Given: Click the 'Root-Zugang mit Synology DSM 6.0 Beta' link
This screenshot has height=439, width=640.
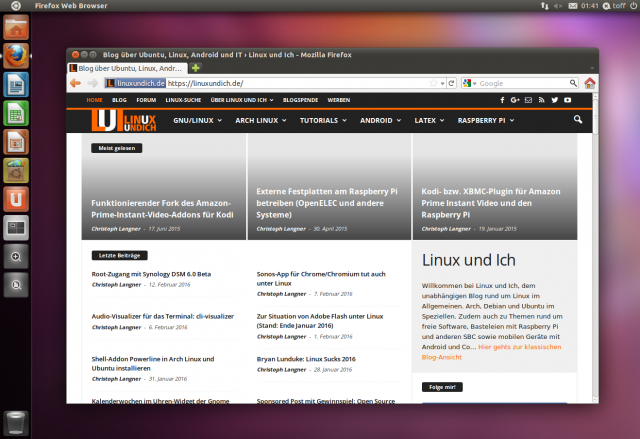Looking at the screenshot, I should click(x=151, y=273).
